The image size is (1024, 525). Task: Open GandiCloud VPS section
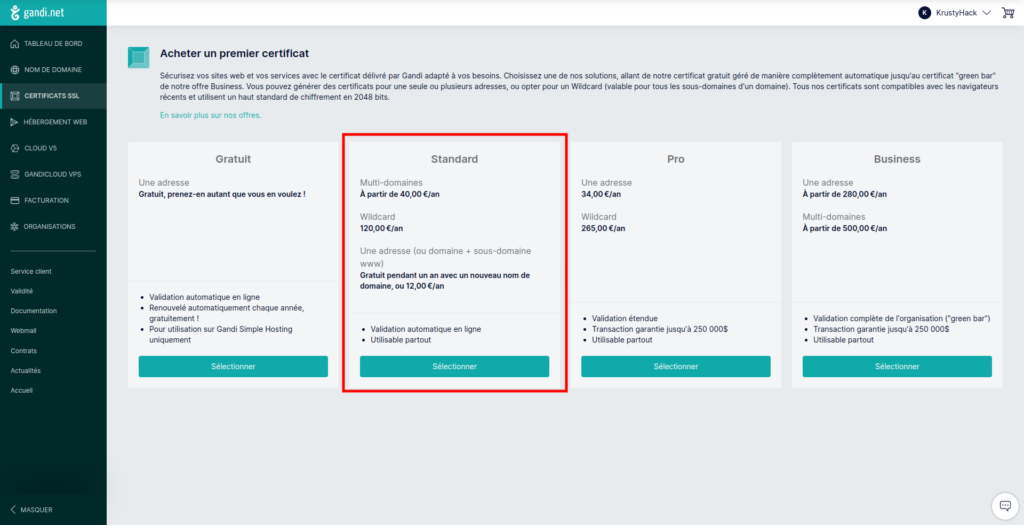pyautogui.click(x=53, y=174)
